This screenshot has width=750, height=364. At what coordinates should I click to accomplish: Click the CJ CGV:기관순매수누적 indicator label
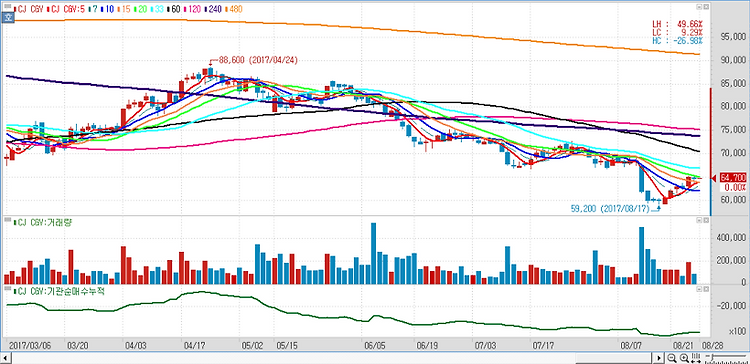click(60, 291)
